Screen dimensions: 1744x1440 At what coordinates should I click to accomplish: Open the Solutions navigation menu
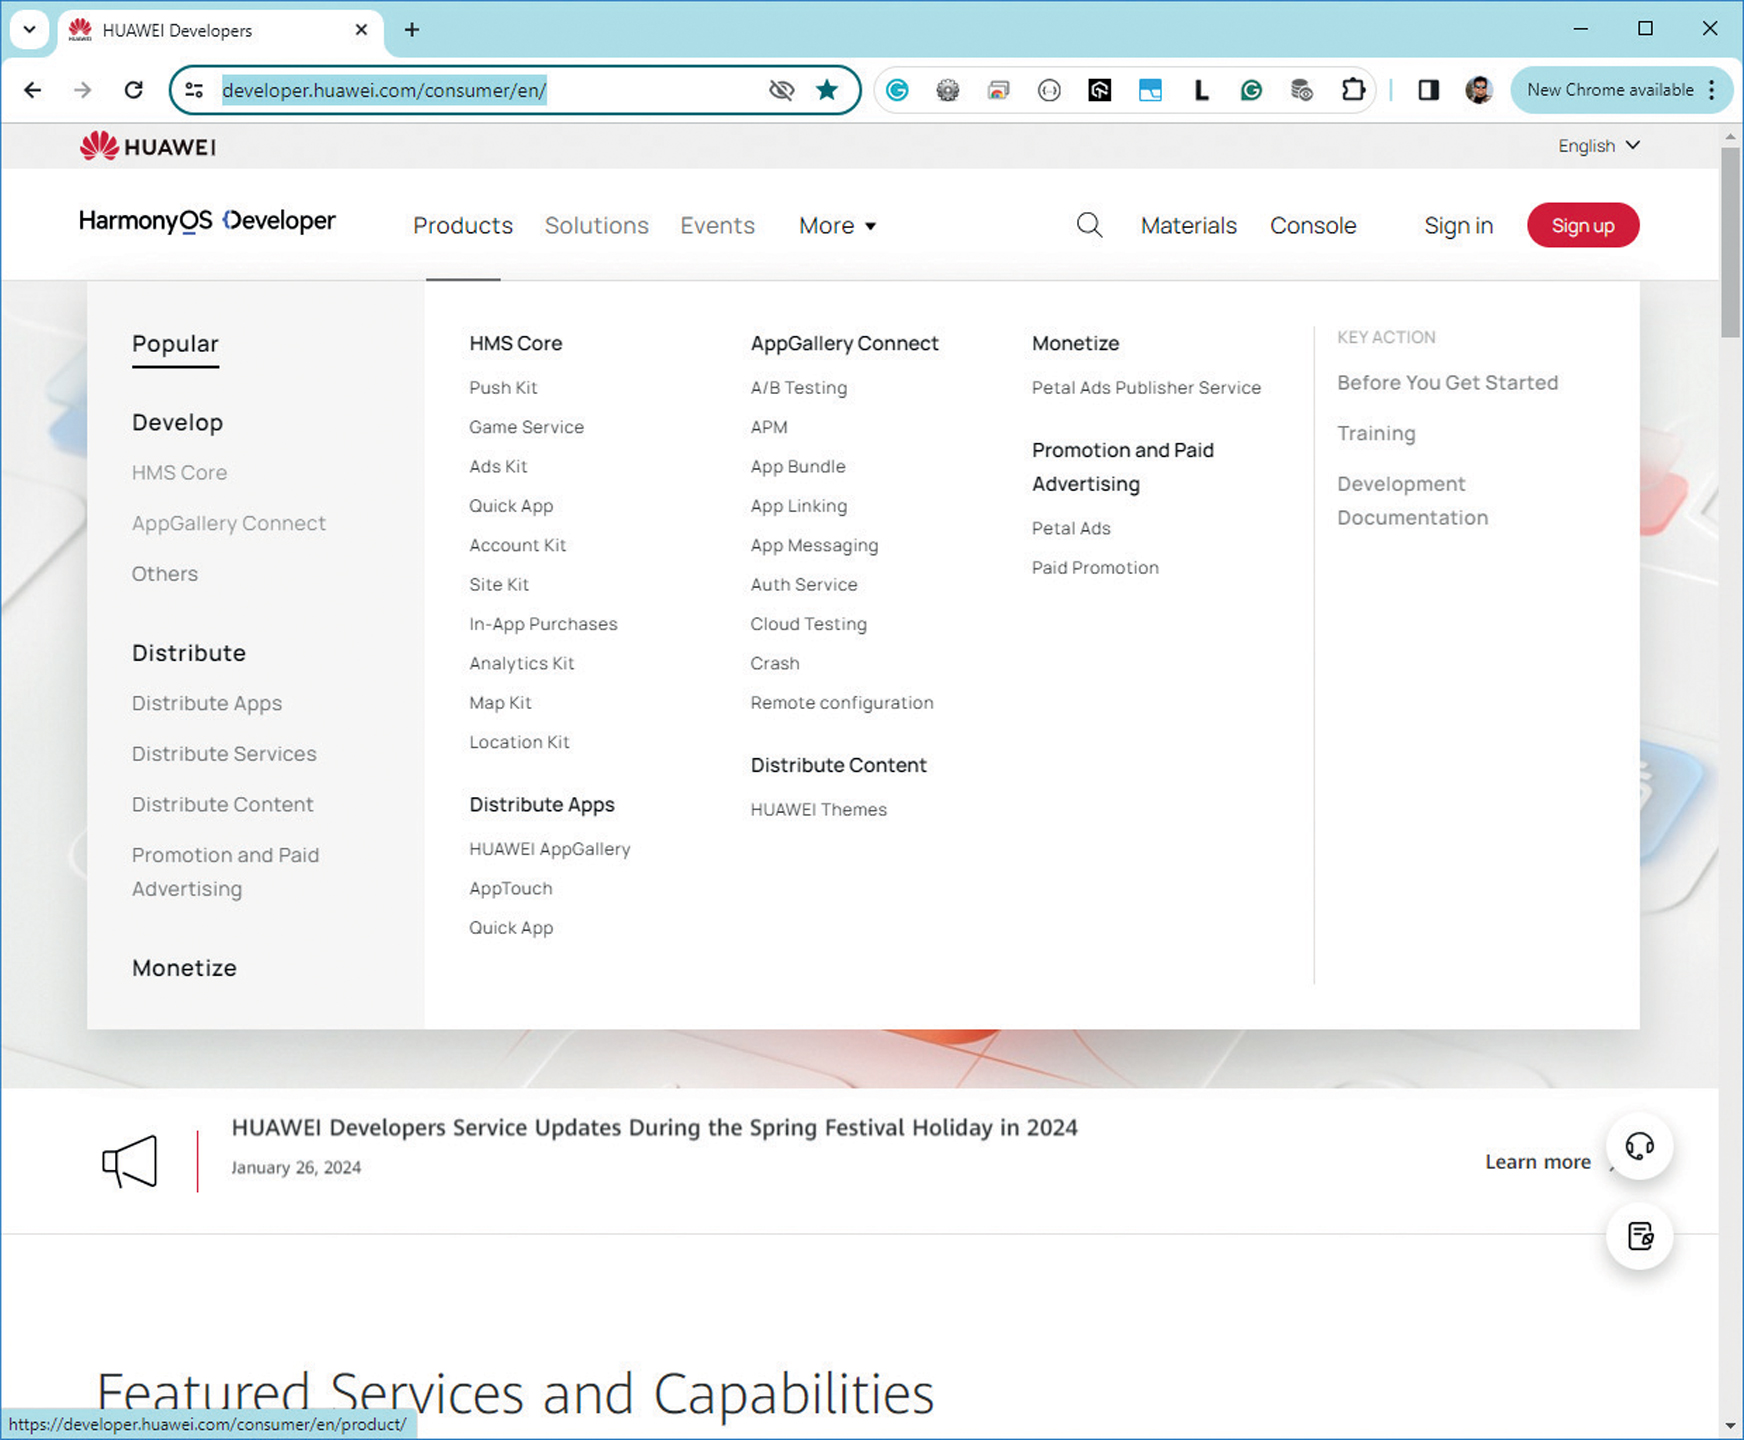(597, 225)
